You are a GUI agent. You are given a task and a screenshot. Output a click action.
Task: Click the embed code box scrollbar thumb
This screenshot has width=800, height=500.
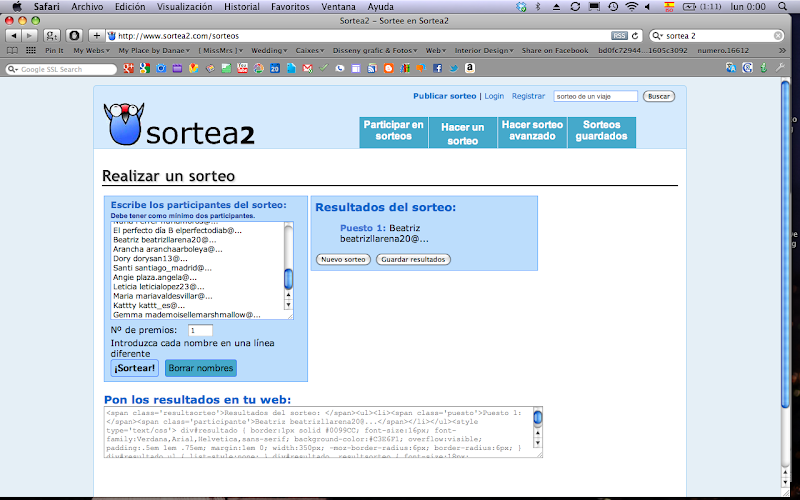(x=538, y=417)
